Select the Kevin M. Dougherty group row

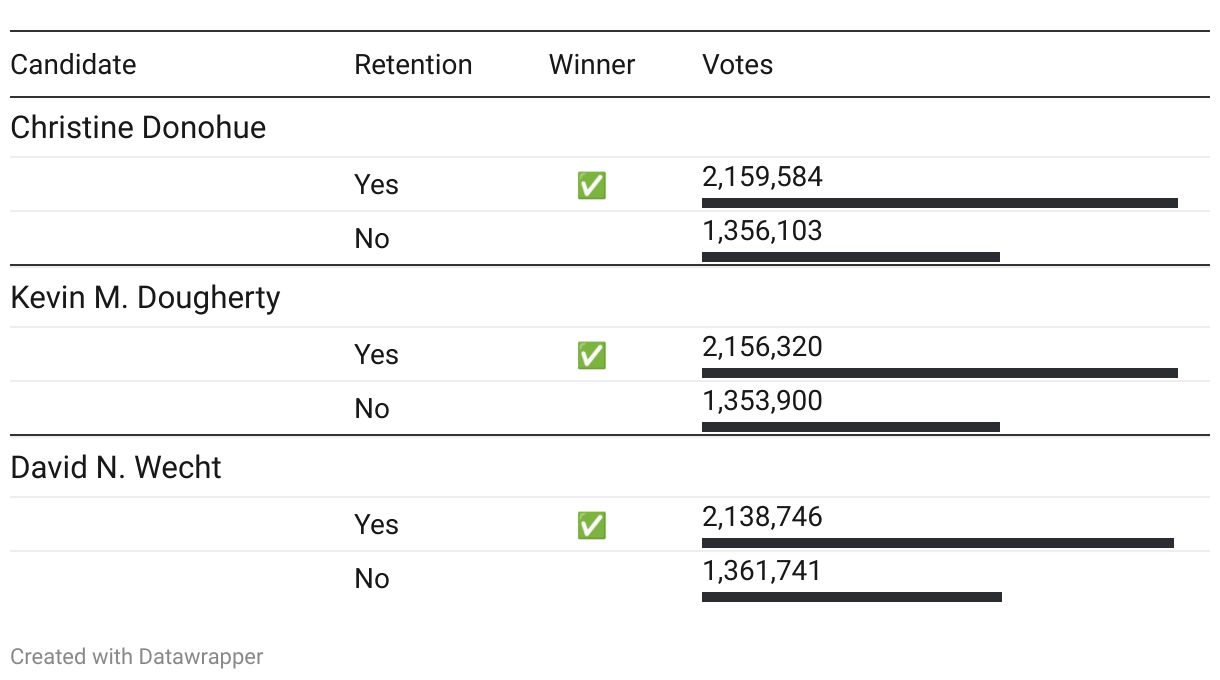(x=145, y=298)
